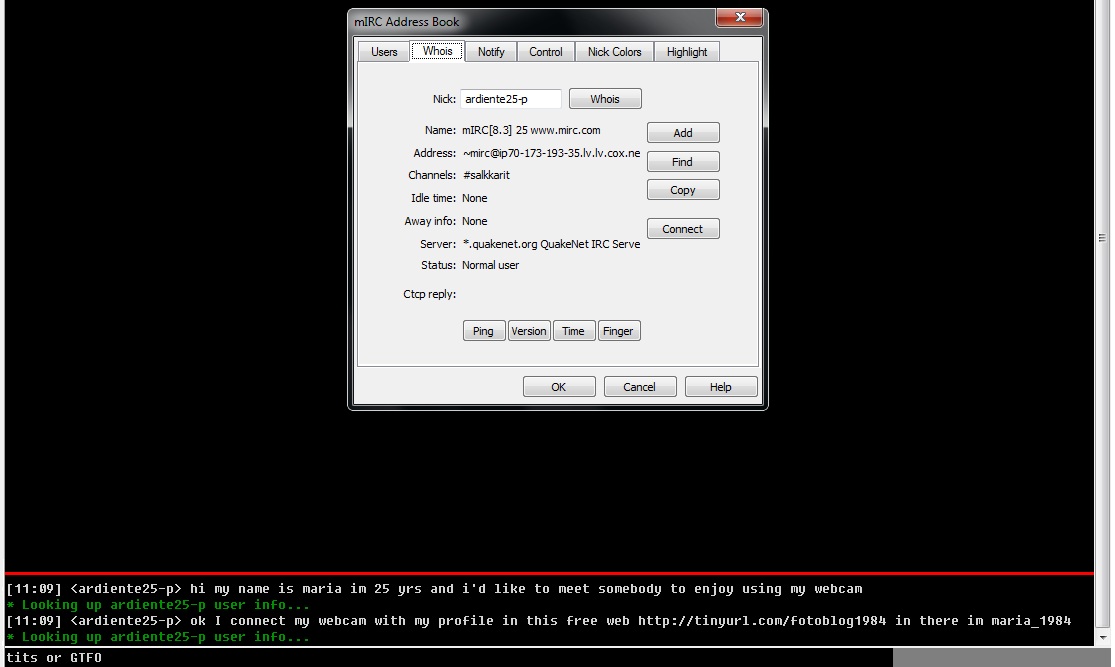
Task: Click the Status value Normal user
Action: [491, 265]
